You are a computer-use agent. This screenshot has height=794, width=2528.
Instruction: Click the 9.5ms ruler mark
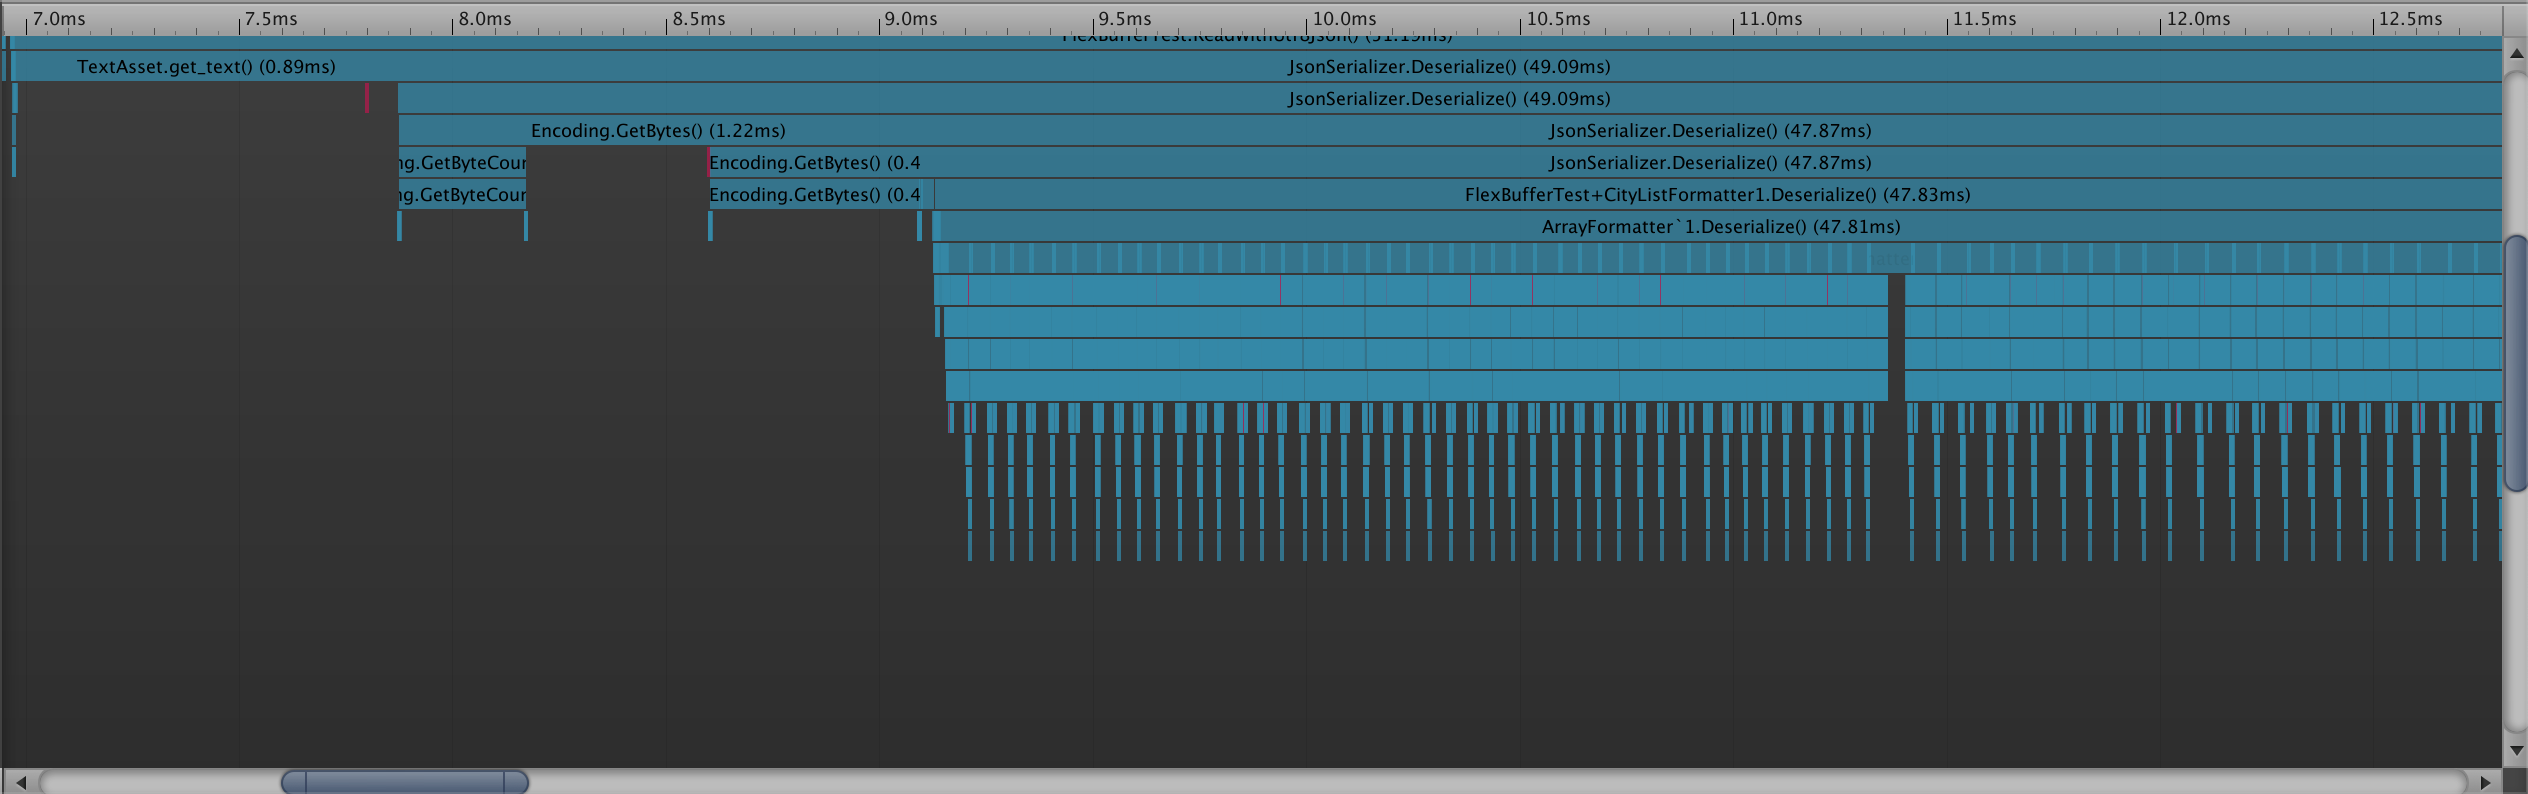pyautogui.click(x=1124, y=19)
